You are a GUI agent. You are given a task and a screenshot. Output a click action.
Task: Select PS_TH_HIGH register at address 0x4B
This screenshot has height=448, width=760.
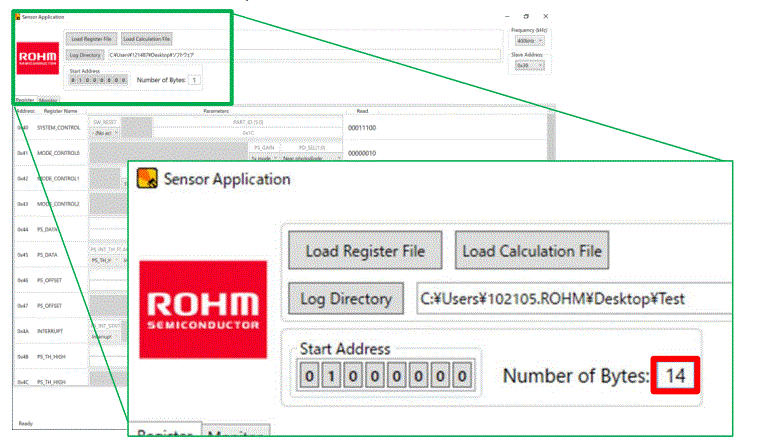51,357
